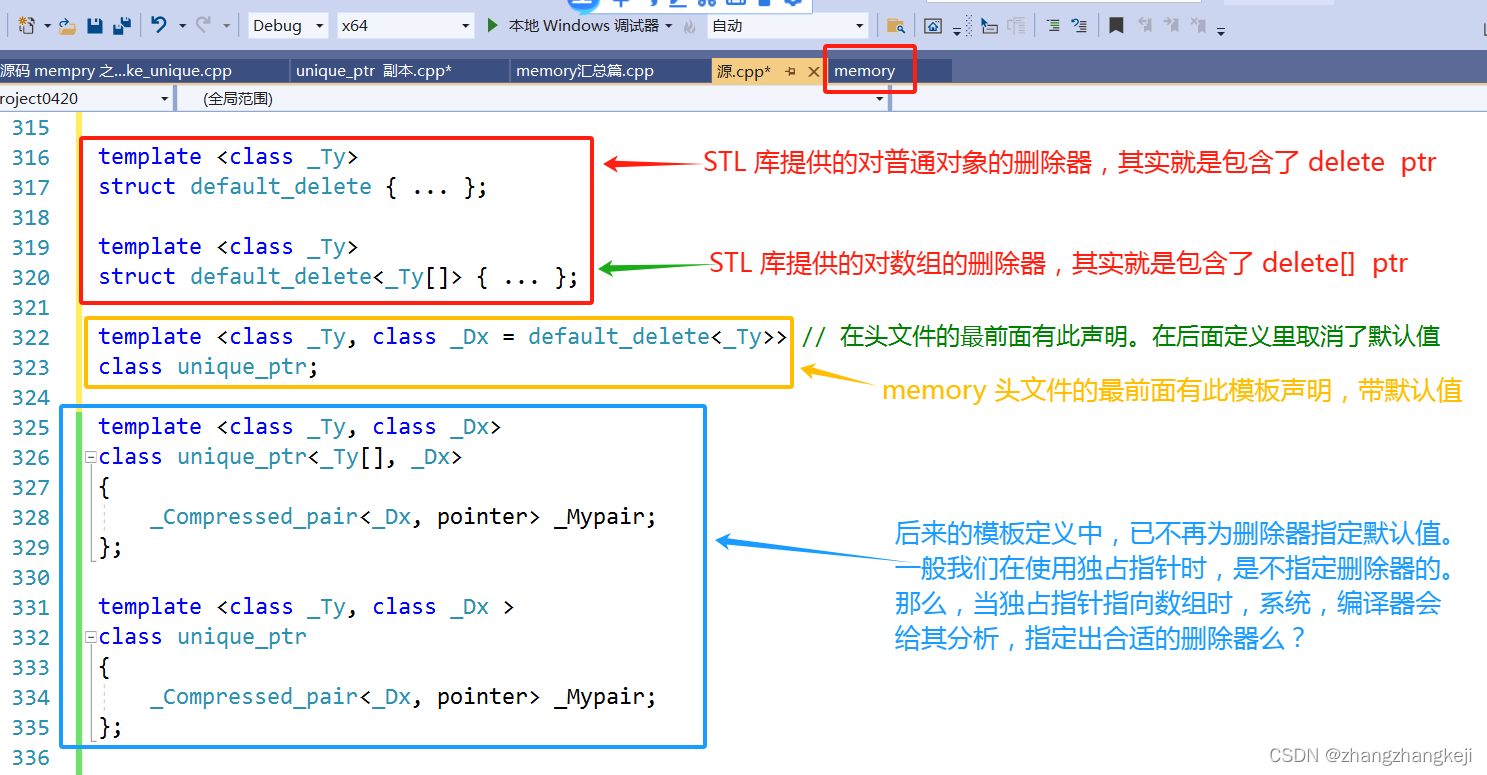Click the Save All icon
The width and height of the screenshot is (1487, 775).
[122, 26]
